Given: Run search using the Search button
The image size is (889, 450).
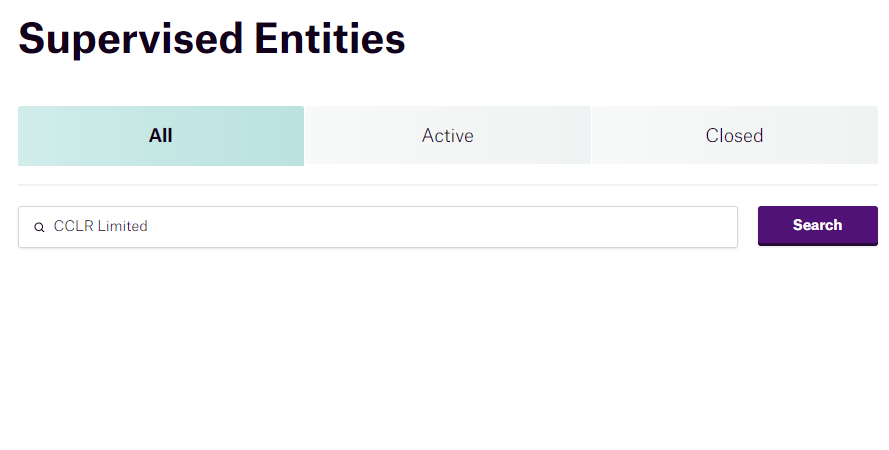Looking at the screenshot, I should [818, 226].
